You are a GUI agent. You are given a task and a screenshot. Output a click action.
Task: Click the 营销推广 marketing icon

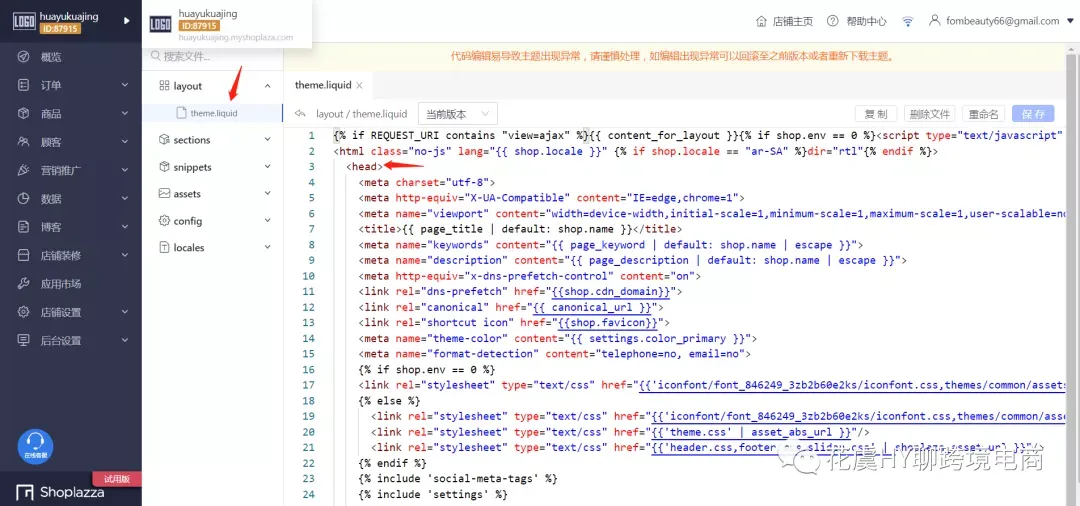tap(24, 170)
